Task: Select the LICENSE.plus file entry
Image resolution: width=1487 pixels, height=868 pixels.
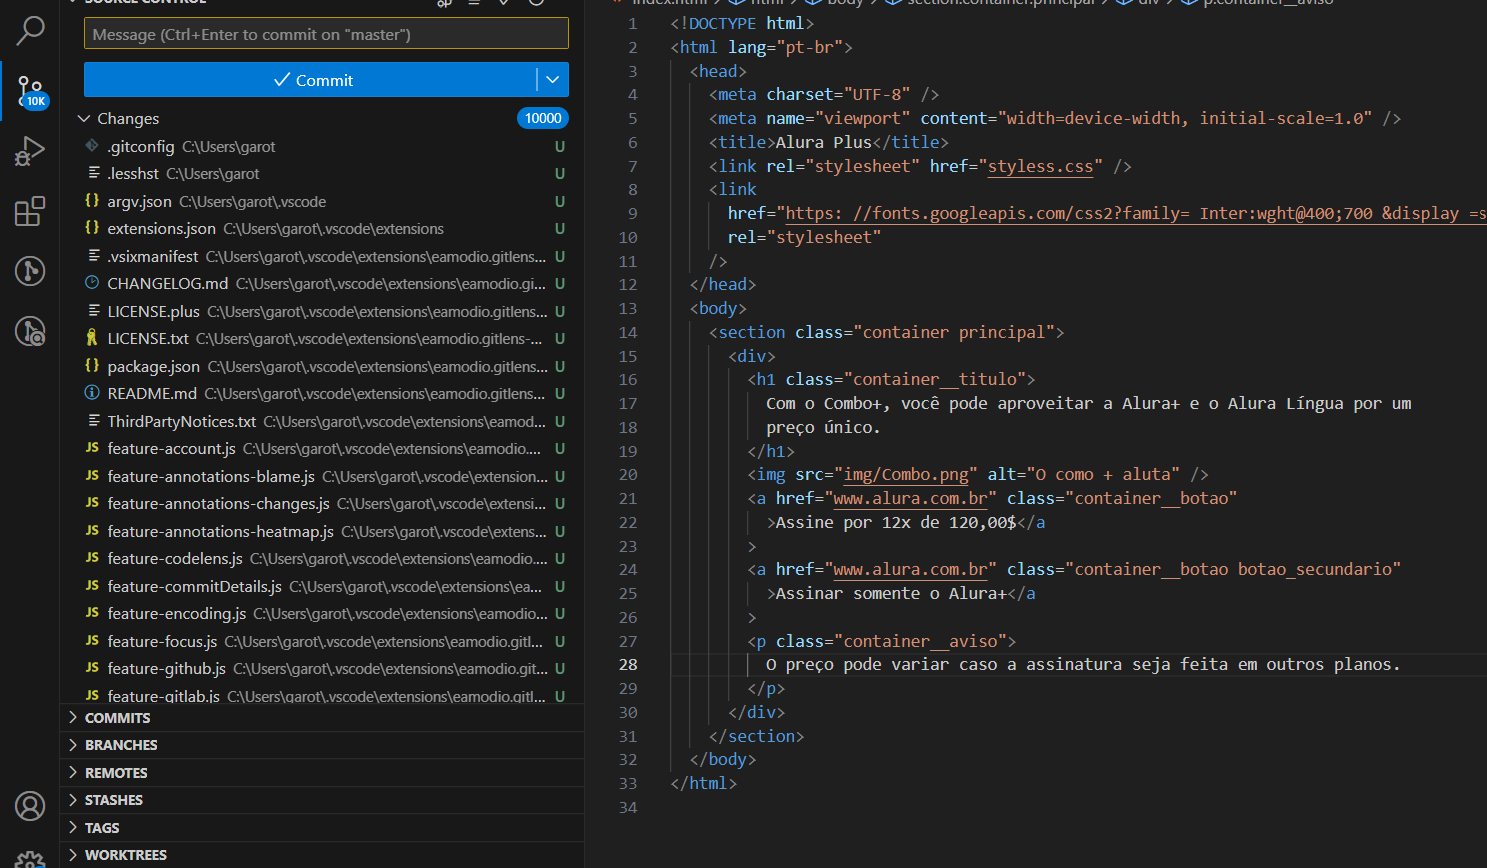Action: click(x=322, y=311)
